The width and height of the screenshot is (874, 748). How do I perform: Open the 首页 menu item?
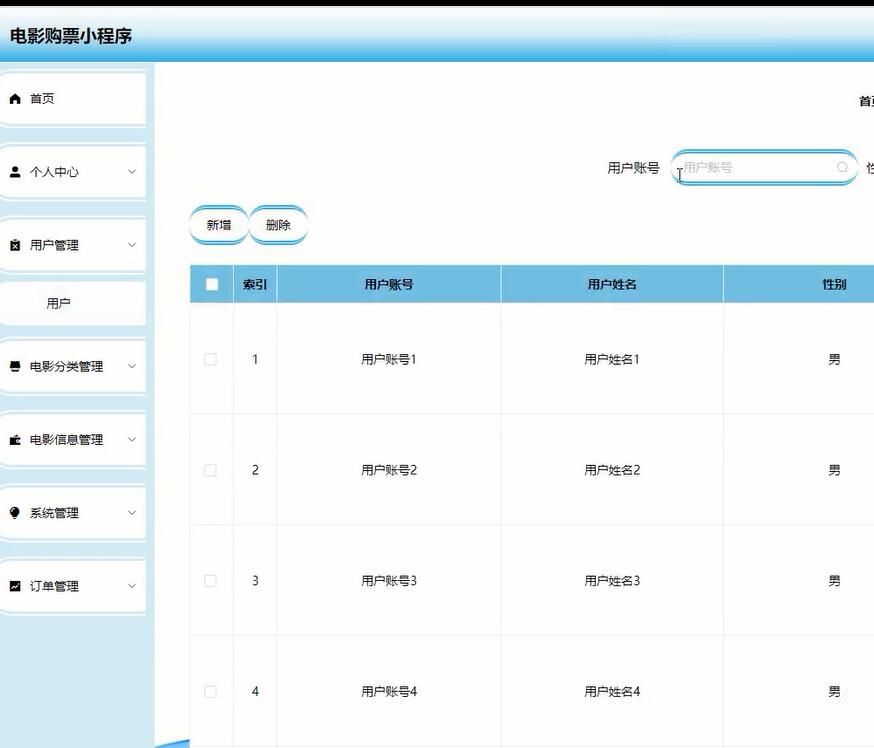(72, 99)
